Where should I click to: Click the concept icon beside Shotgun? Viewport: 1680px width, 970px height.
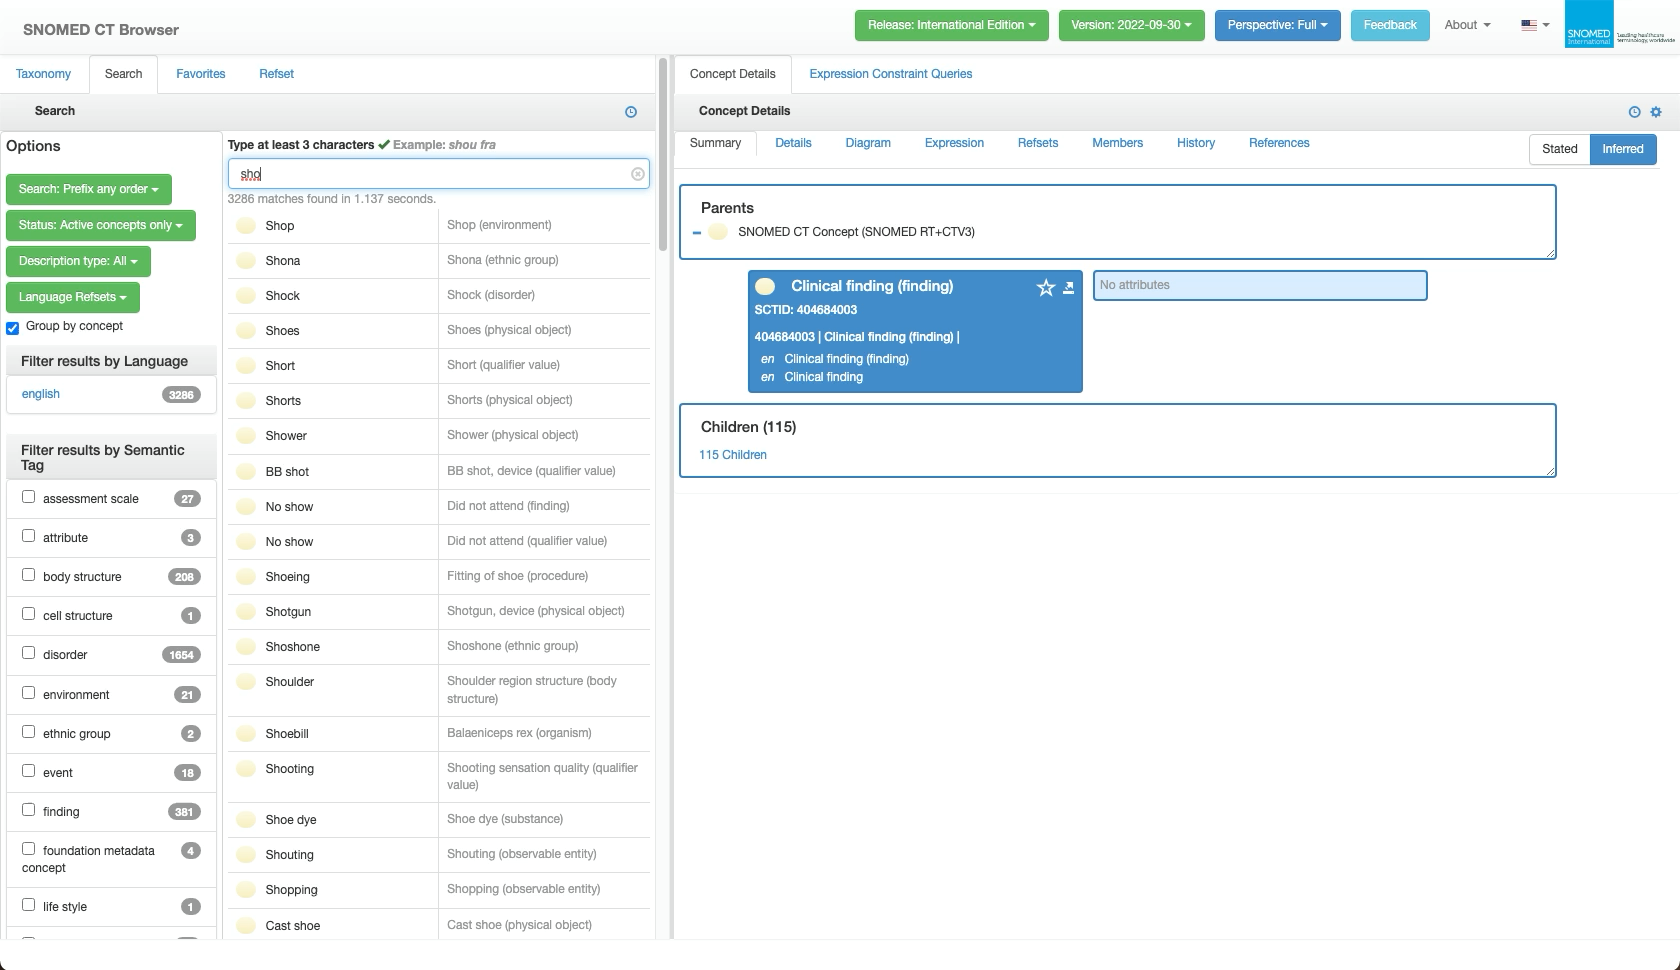click(245, 612)
